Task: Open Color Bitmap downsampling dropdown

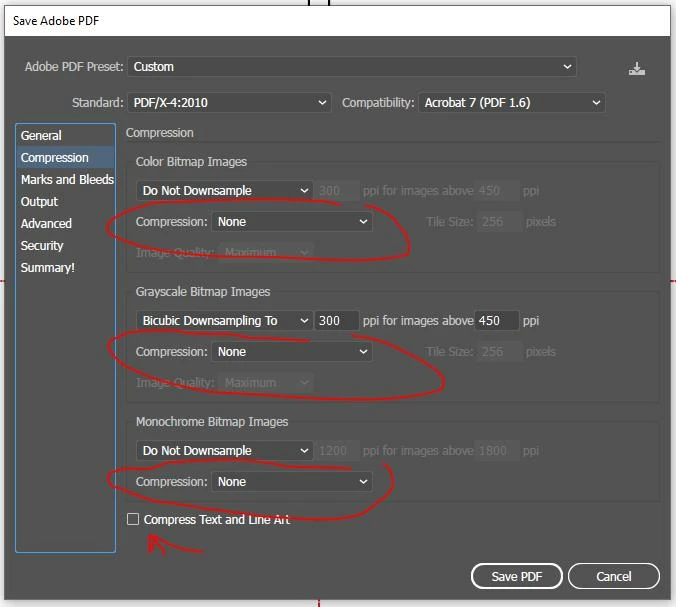Action: 225,191
